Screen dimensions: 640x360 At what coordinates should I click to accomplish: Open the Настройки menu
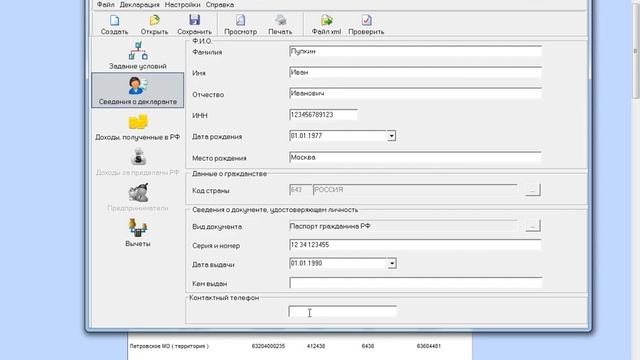pos(182,5)
